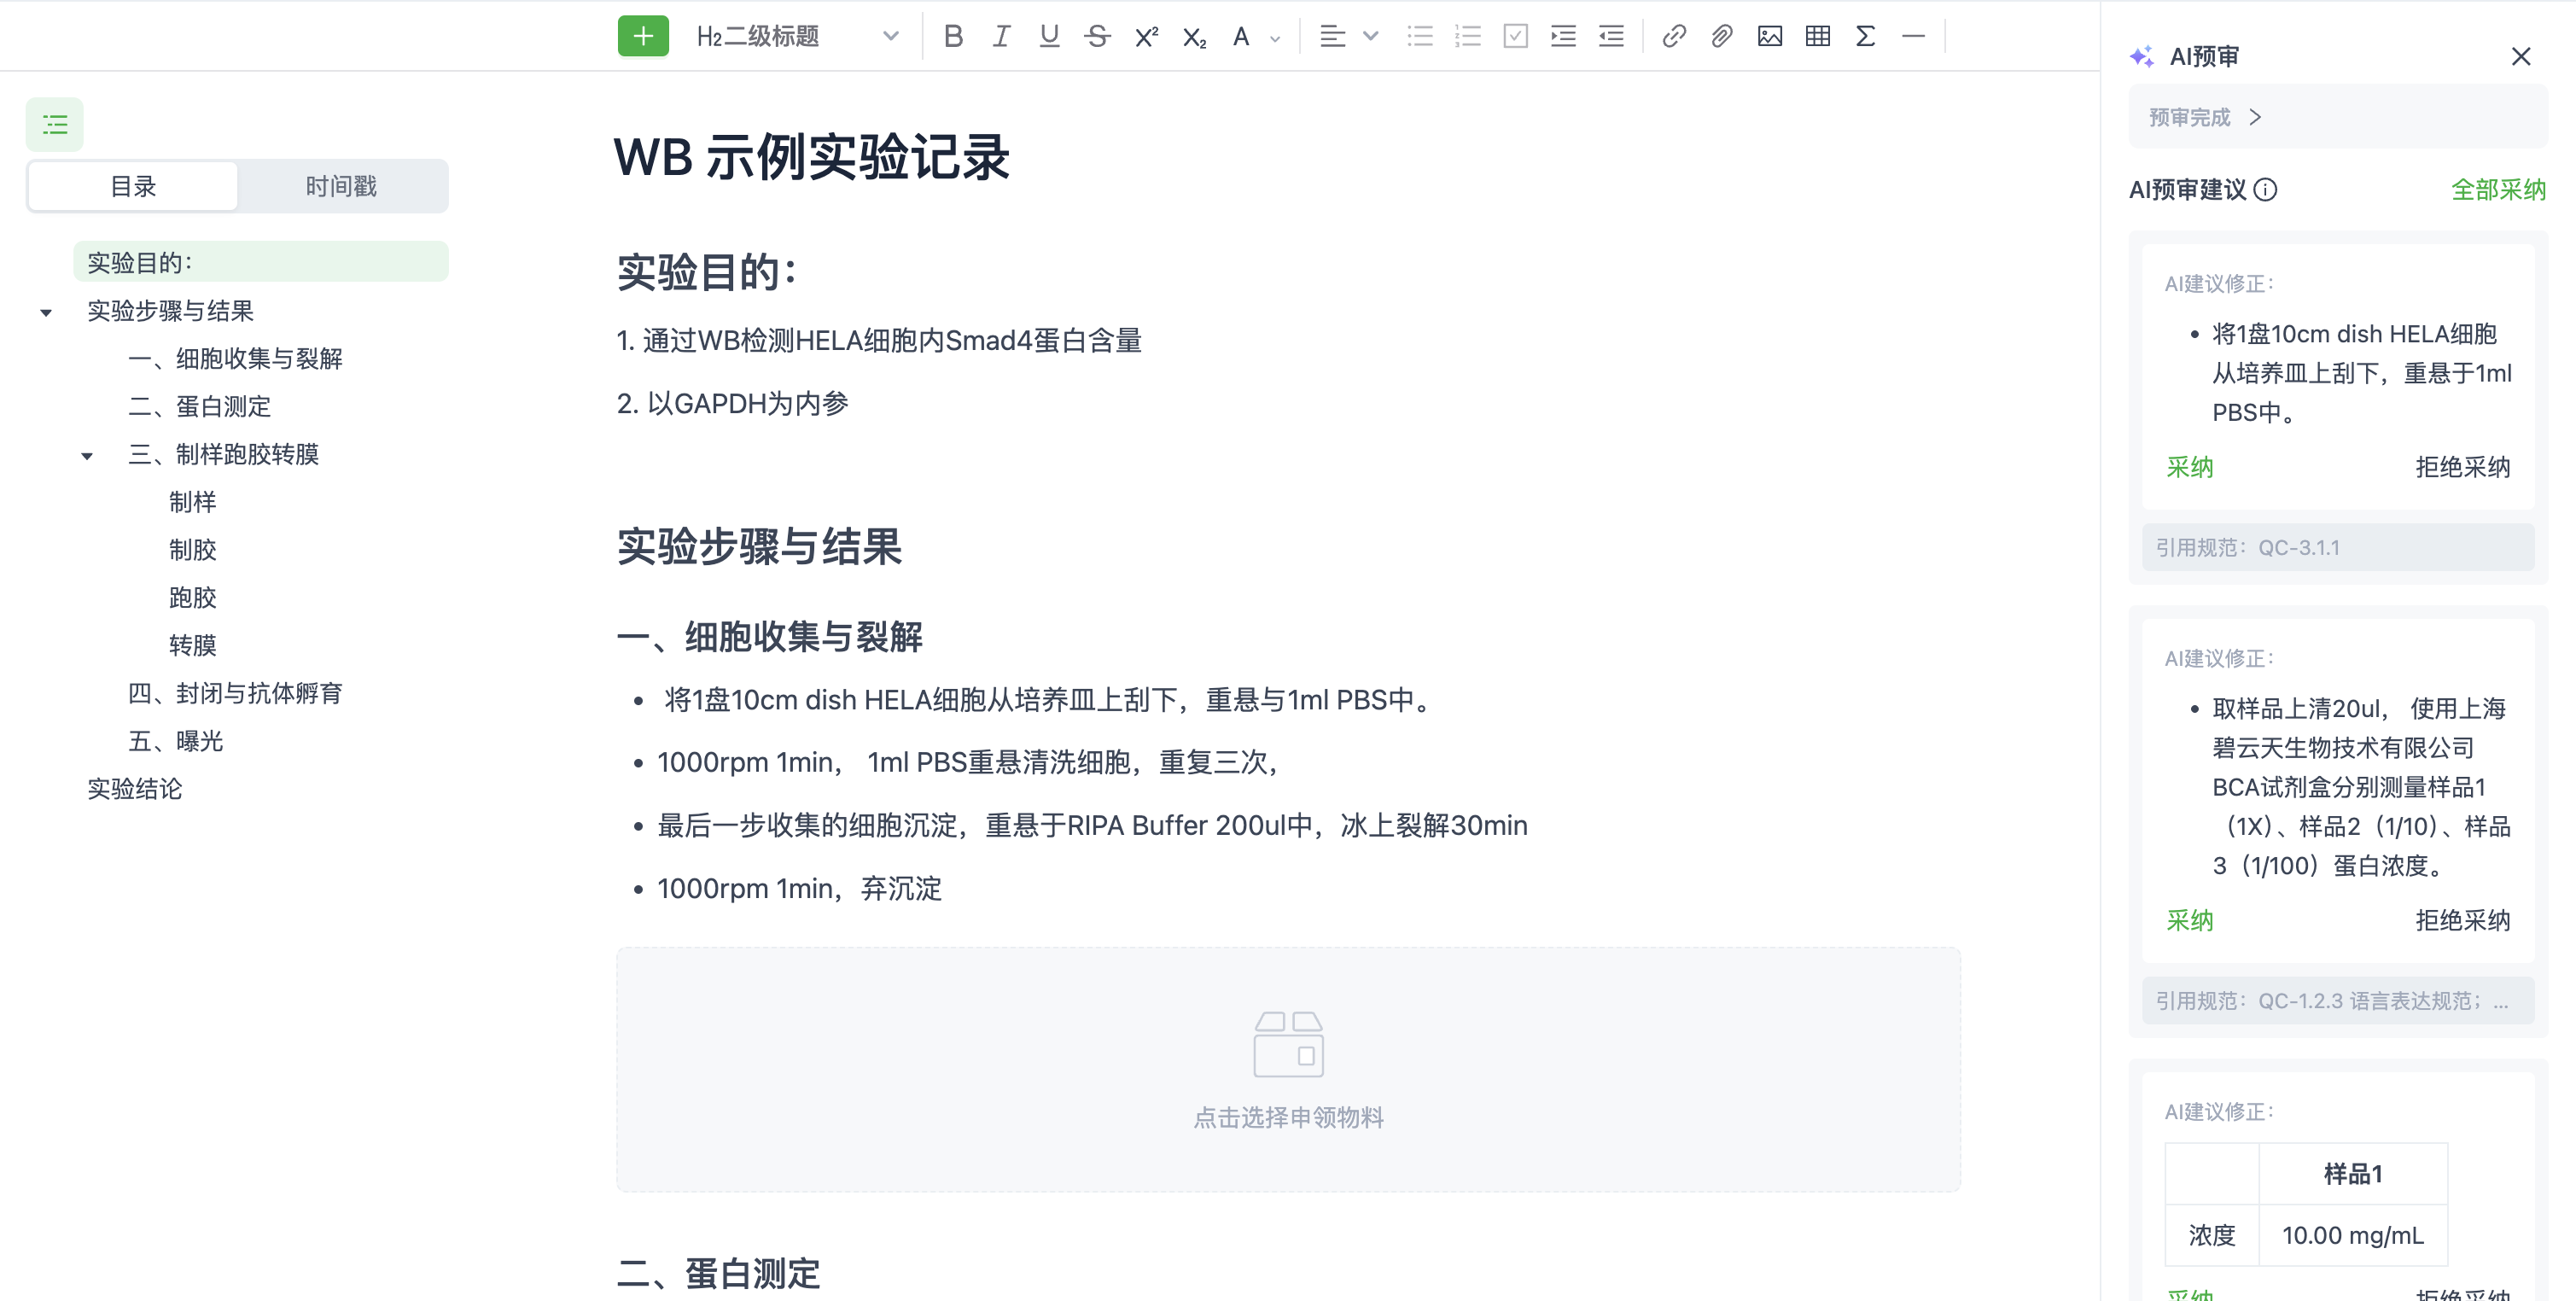The image size is (2576, 1301).
Task: Apply strikethrough to text
Action: click(x=1097, y=36)
